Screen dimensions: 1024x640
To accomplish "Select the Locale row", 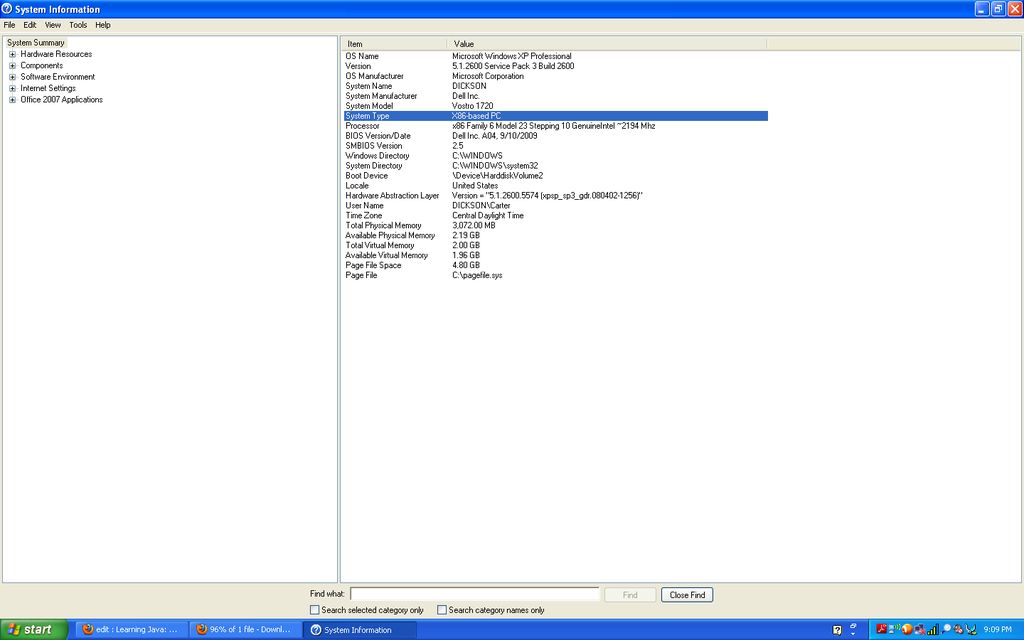I will tap(556, 185).
